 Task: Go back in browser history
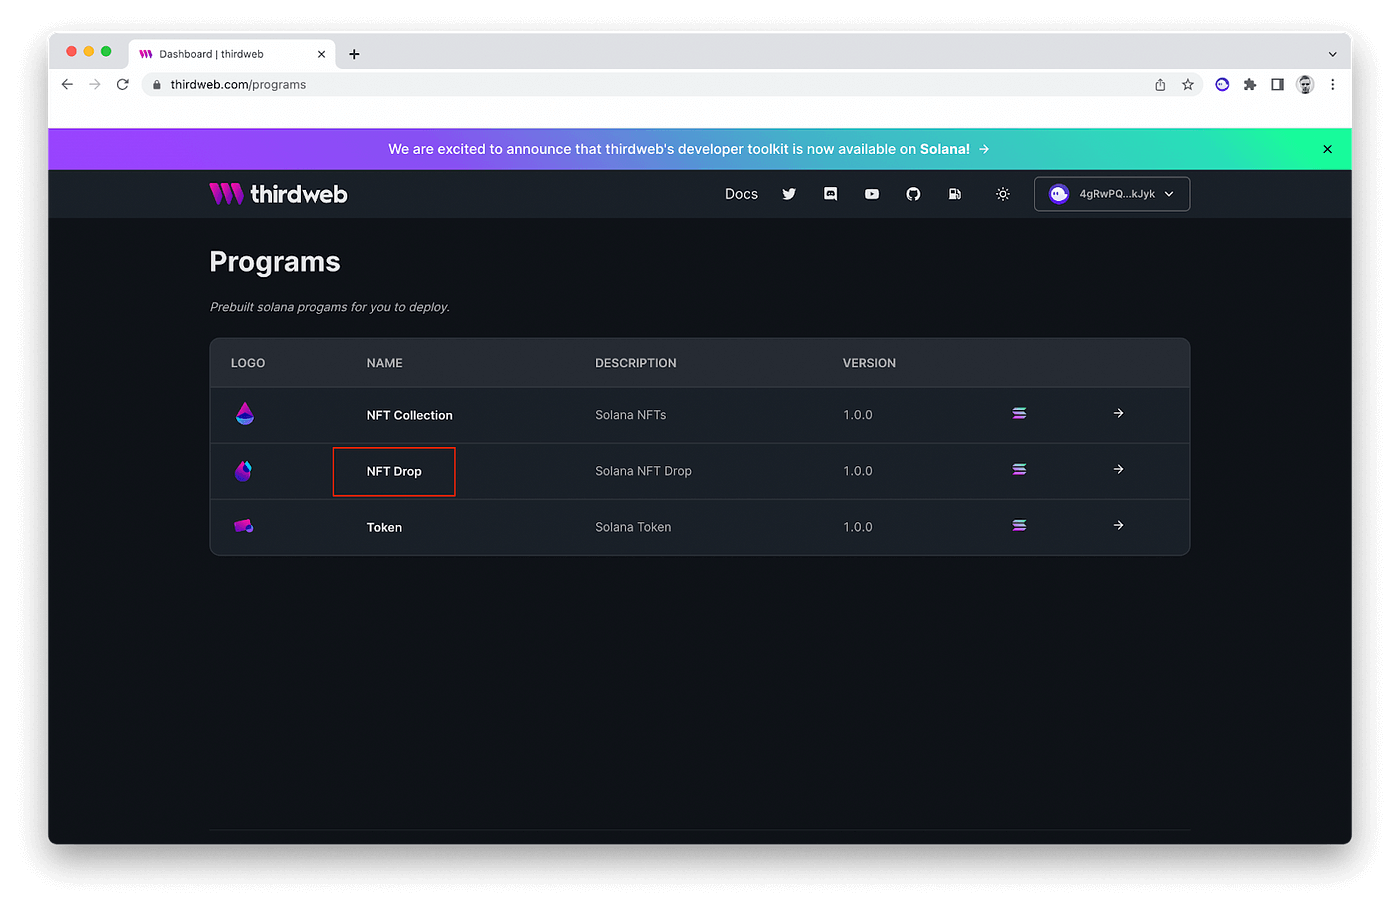click(67, 85)
